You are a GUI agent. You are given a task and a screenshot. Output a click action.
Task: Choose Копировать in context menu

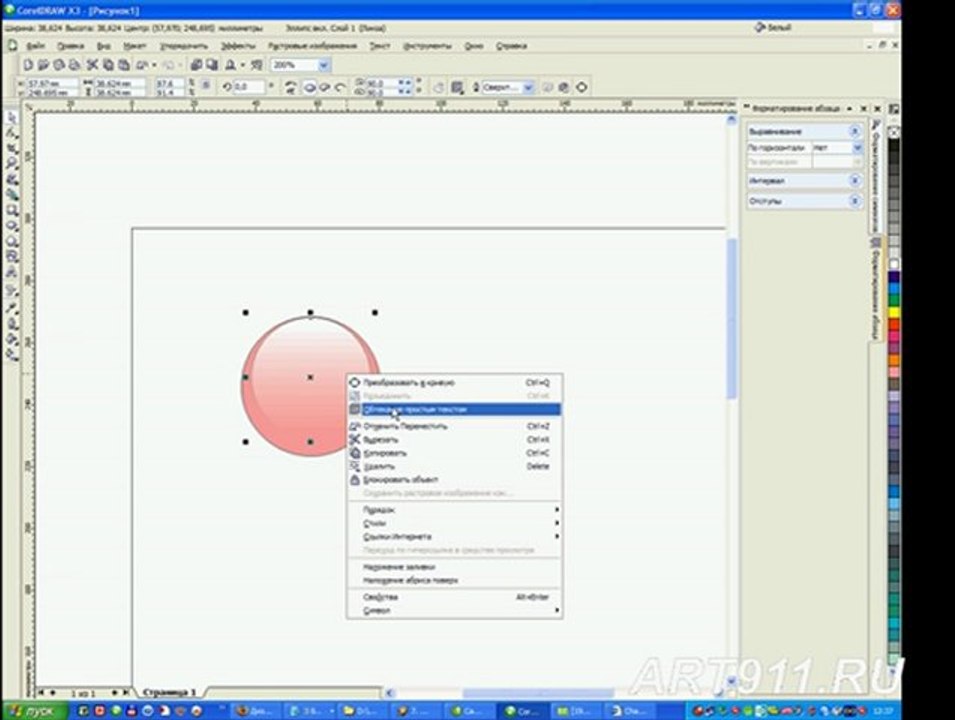tap(454, 453)
